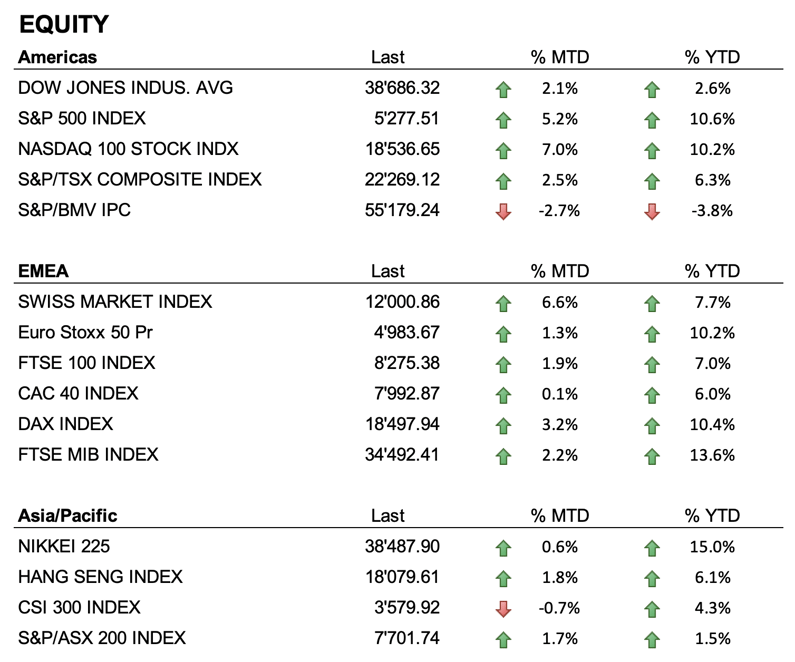The height and width of the screenshot is (662, 795).
Task: Click the MTD up arrow for NASDAQ 100 STOCK INDX
Action: (x=503, y=151)
